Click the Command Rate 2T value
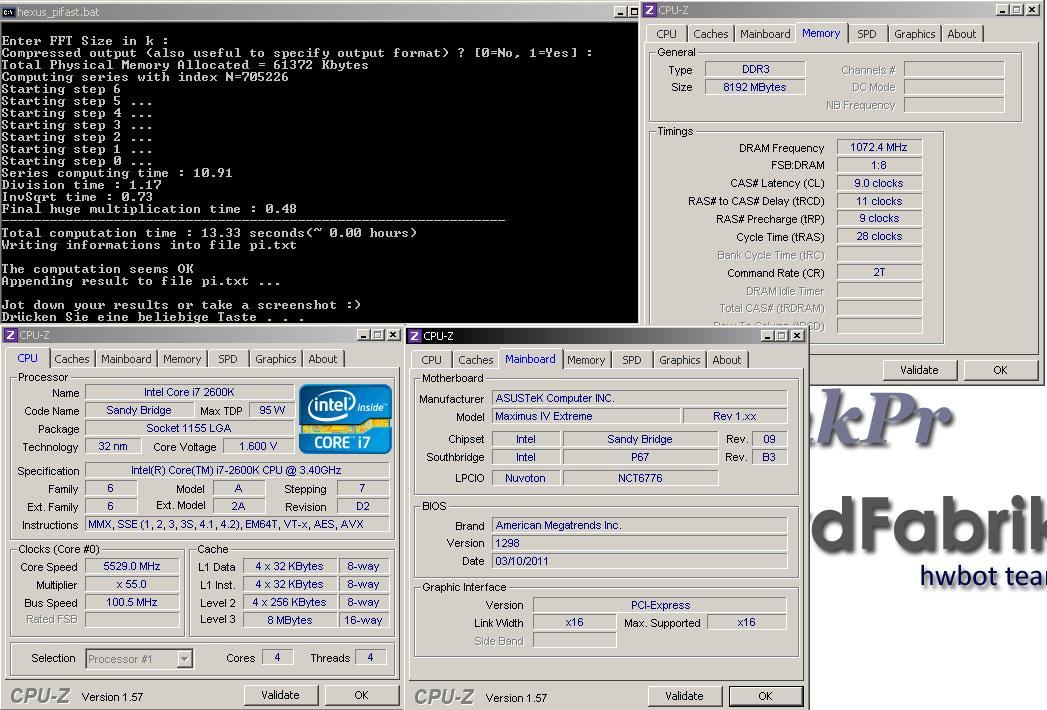1047x710 pixels. pos(879,273)
